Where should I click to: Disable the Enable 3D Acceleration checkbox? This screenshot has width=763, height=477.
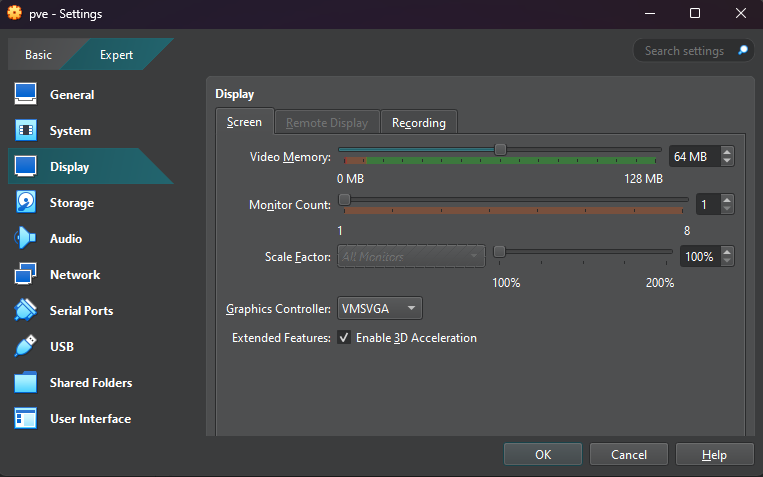[x=344, y=338]
